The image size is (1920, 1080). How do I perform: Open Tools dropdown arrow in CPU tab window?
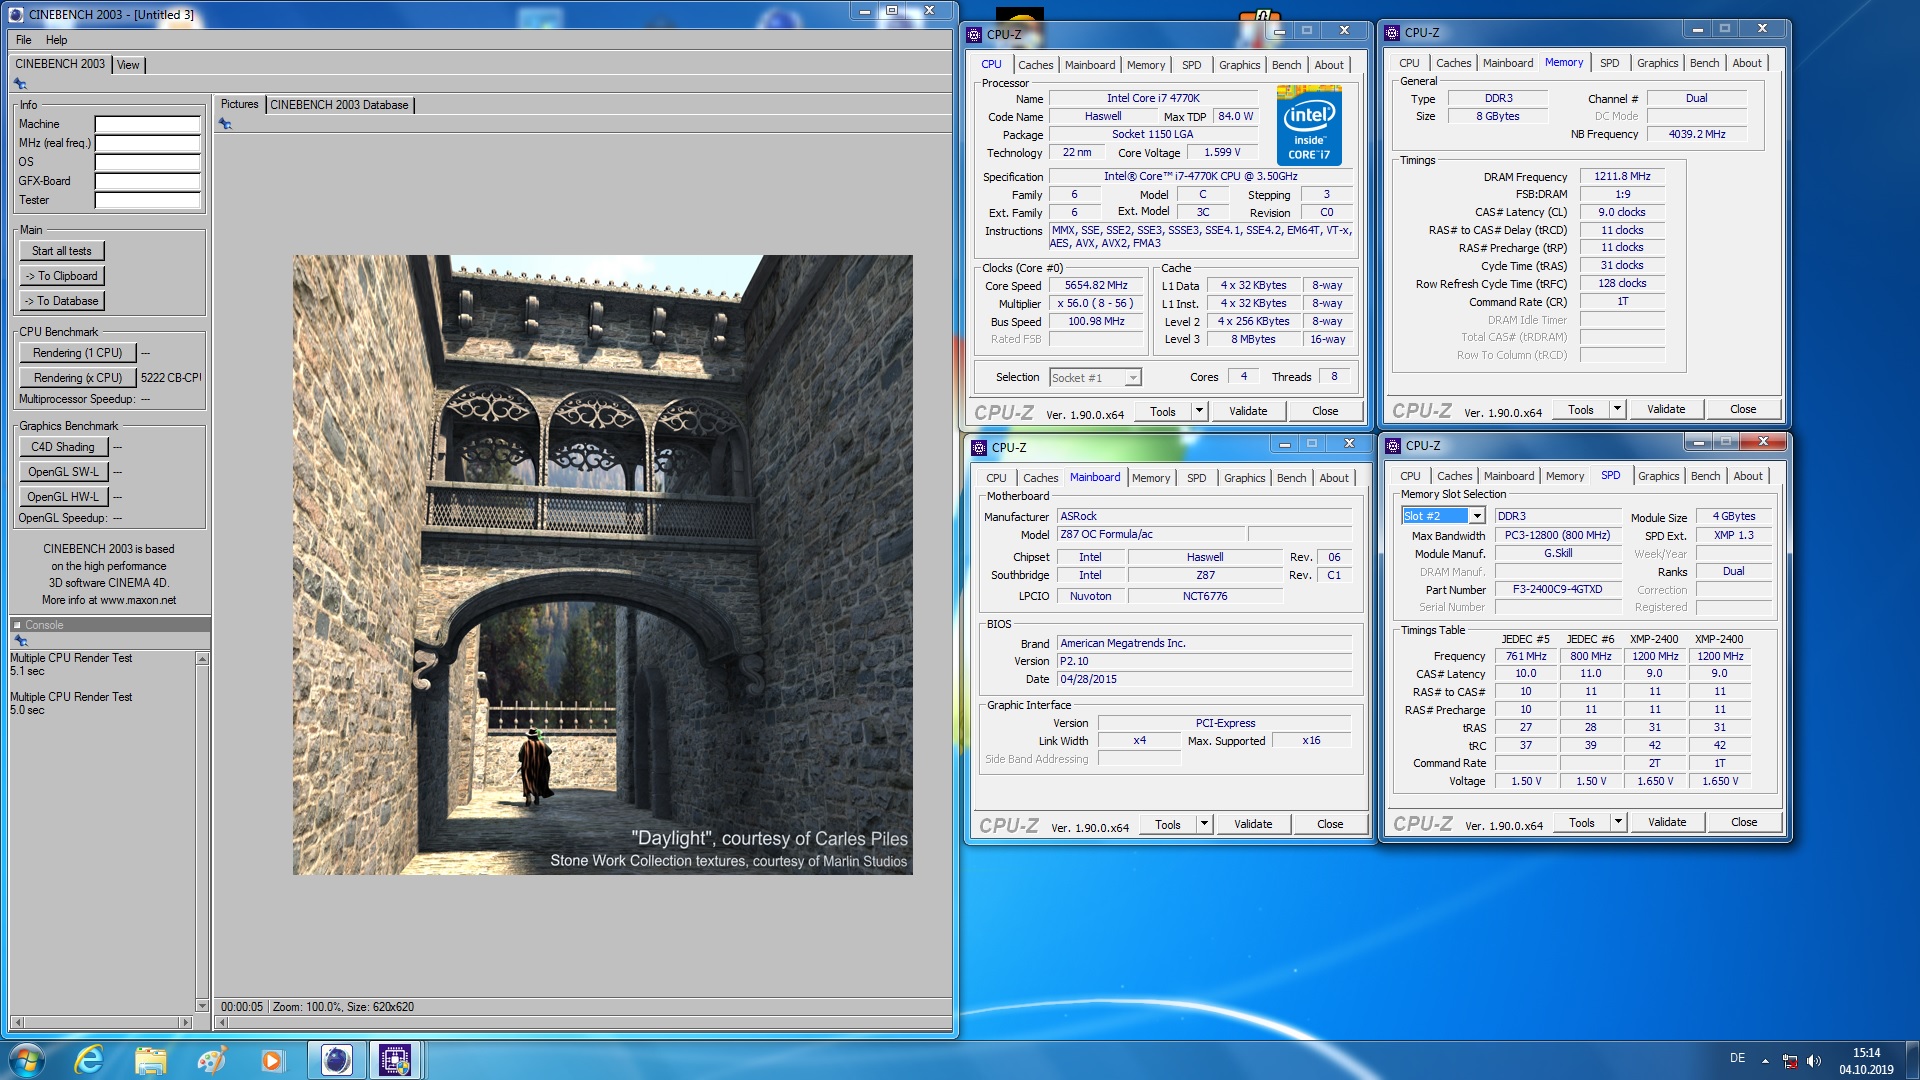(x=1199, y=411)
